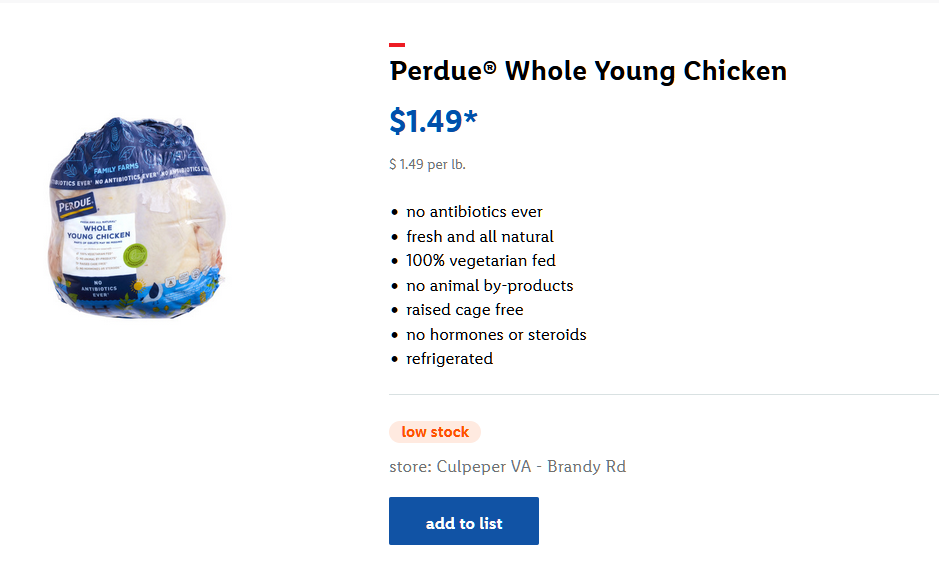The height and width of the screenshot is (568, 939).
Task: Click the raised cage free bullet
Action: [464, 310]
